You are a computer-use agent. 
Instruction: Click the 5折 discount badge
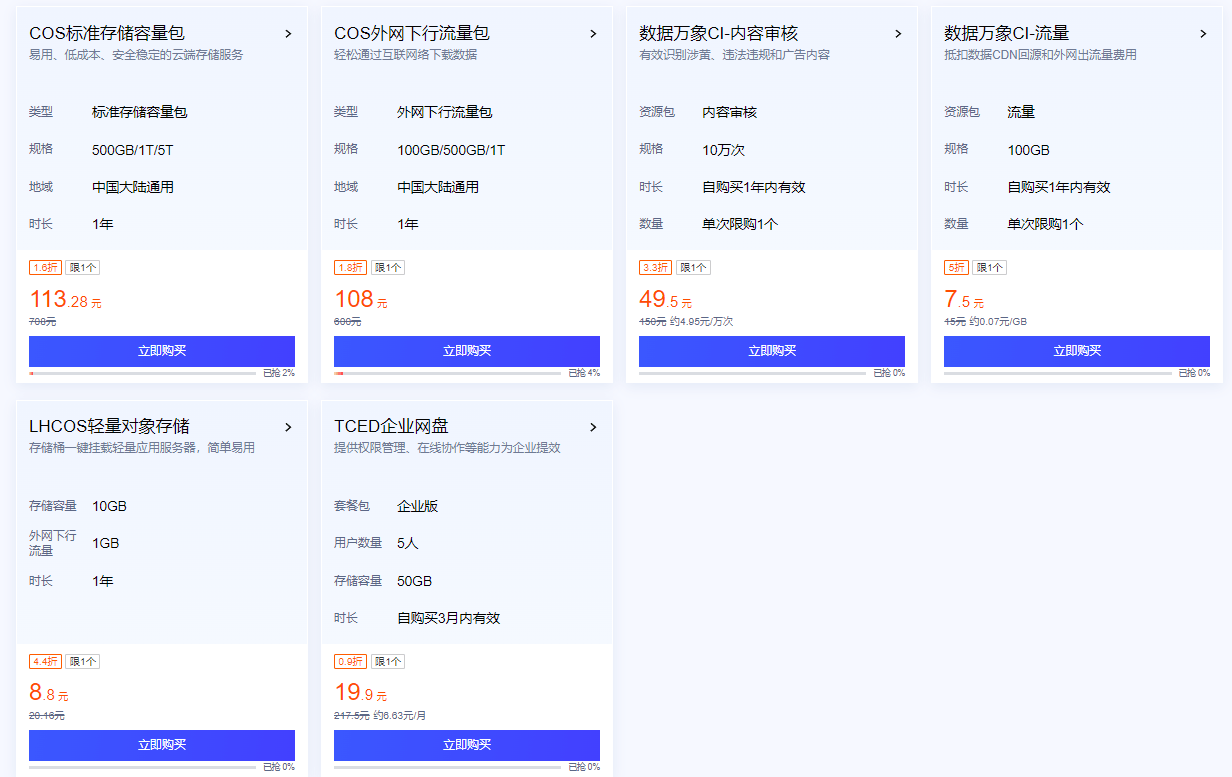point(956,268)
